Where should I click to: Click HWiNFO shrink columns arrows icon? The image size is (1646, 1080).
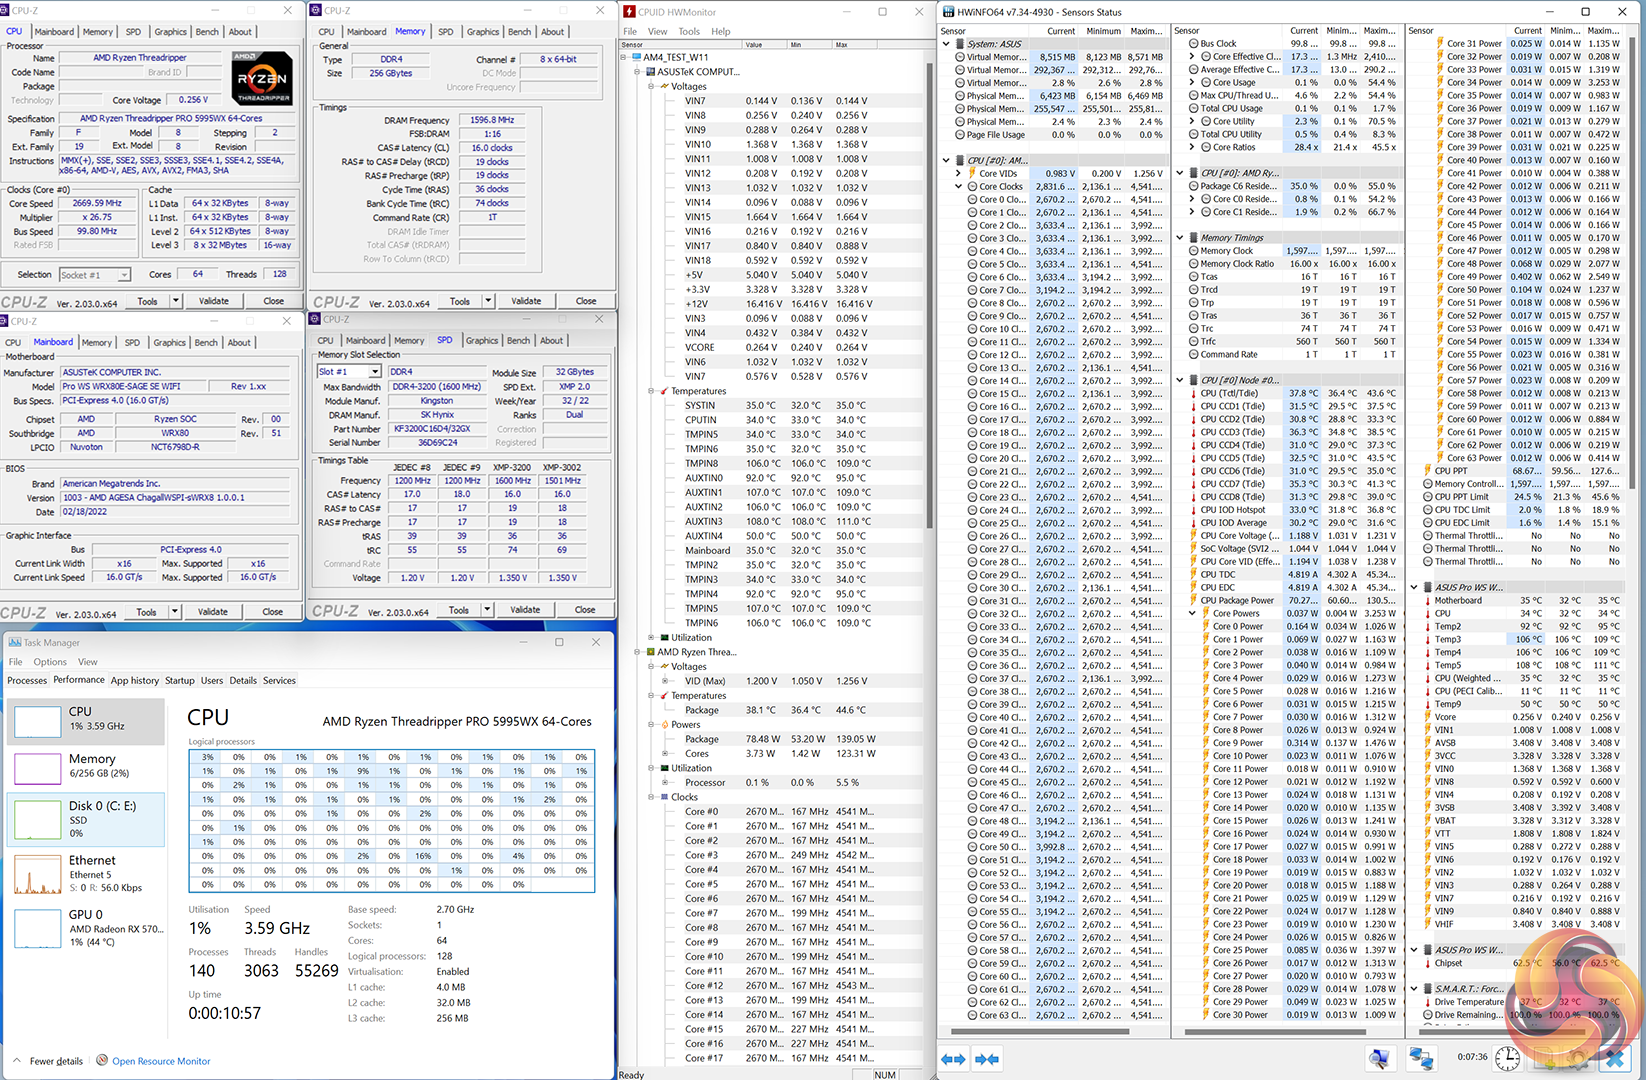987,1059
